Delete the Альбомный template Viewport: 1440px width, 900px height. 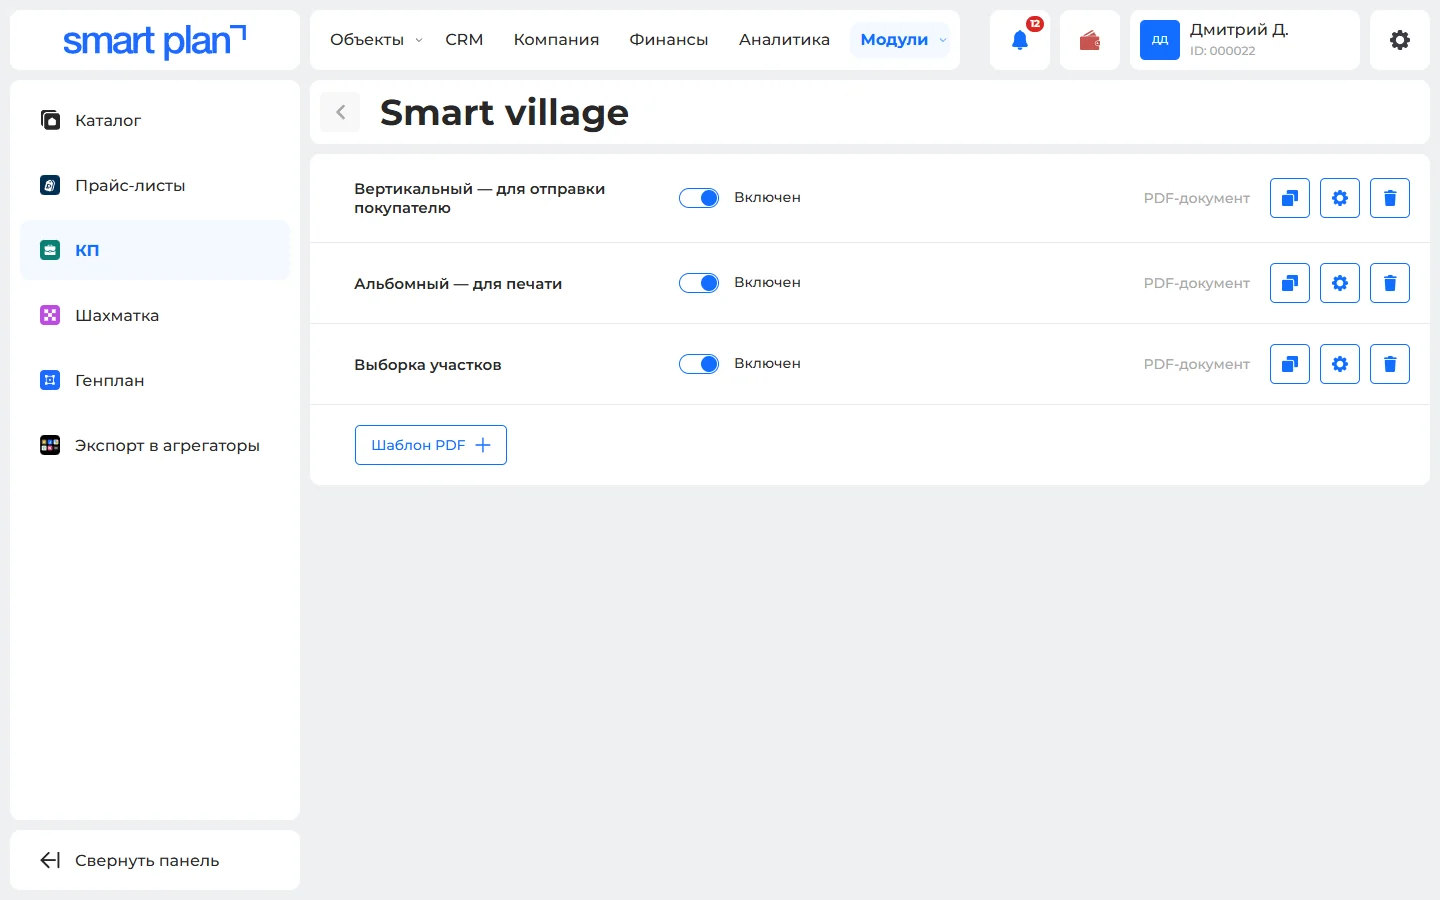pyautogui.click(x=1390, y=283)
